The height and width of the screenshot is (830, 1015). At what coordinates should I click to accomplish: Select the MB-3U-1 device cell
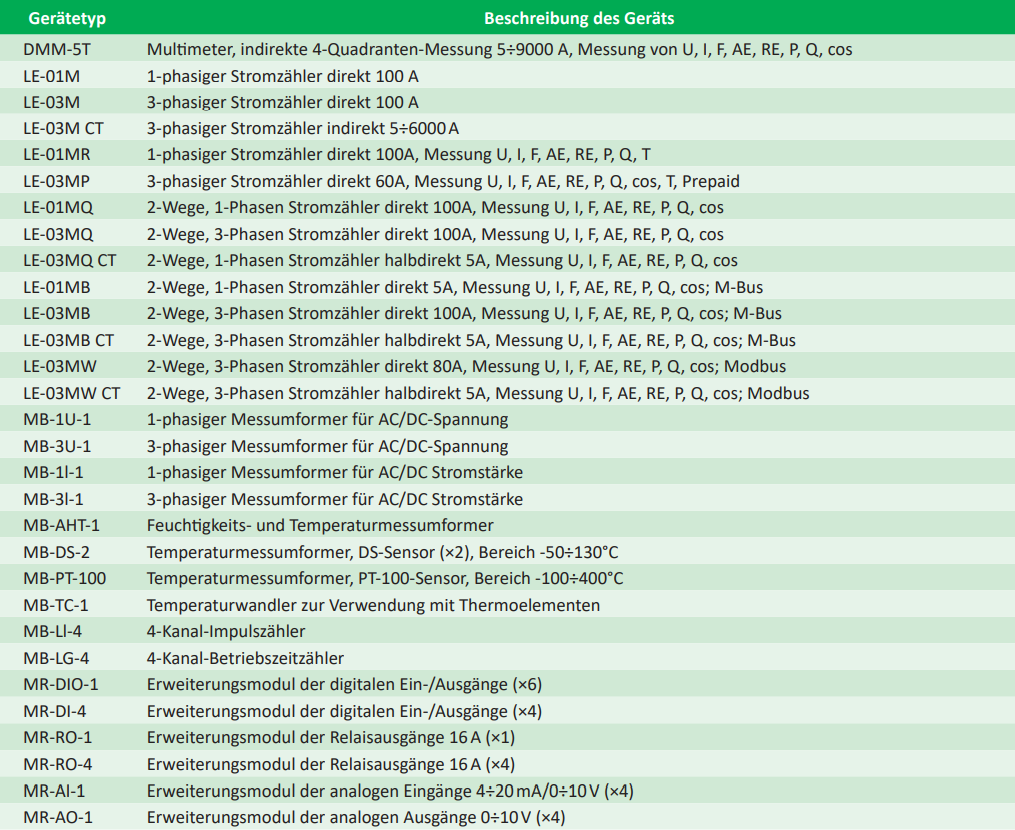coord(57,446)
